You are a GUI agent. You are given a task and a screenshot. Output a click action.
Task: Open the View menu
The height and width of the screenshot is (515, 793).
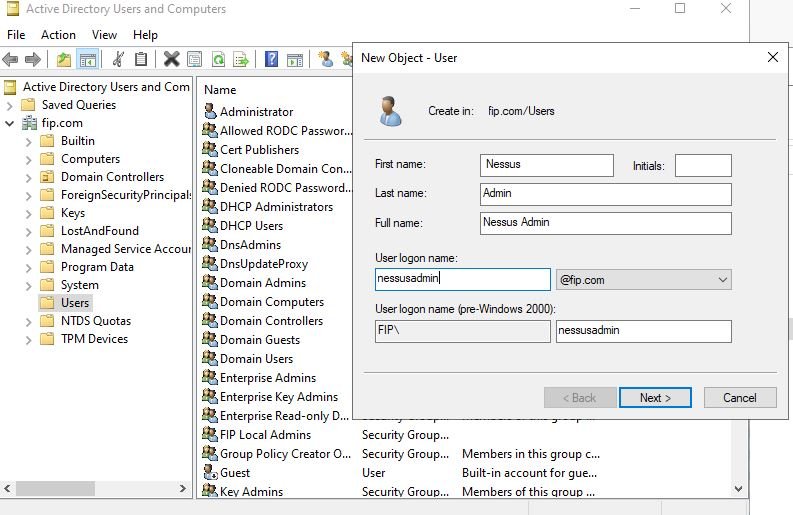(104, 35)
